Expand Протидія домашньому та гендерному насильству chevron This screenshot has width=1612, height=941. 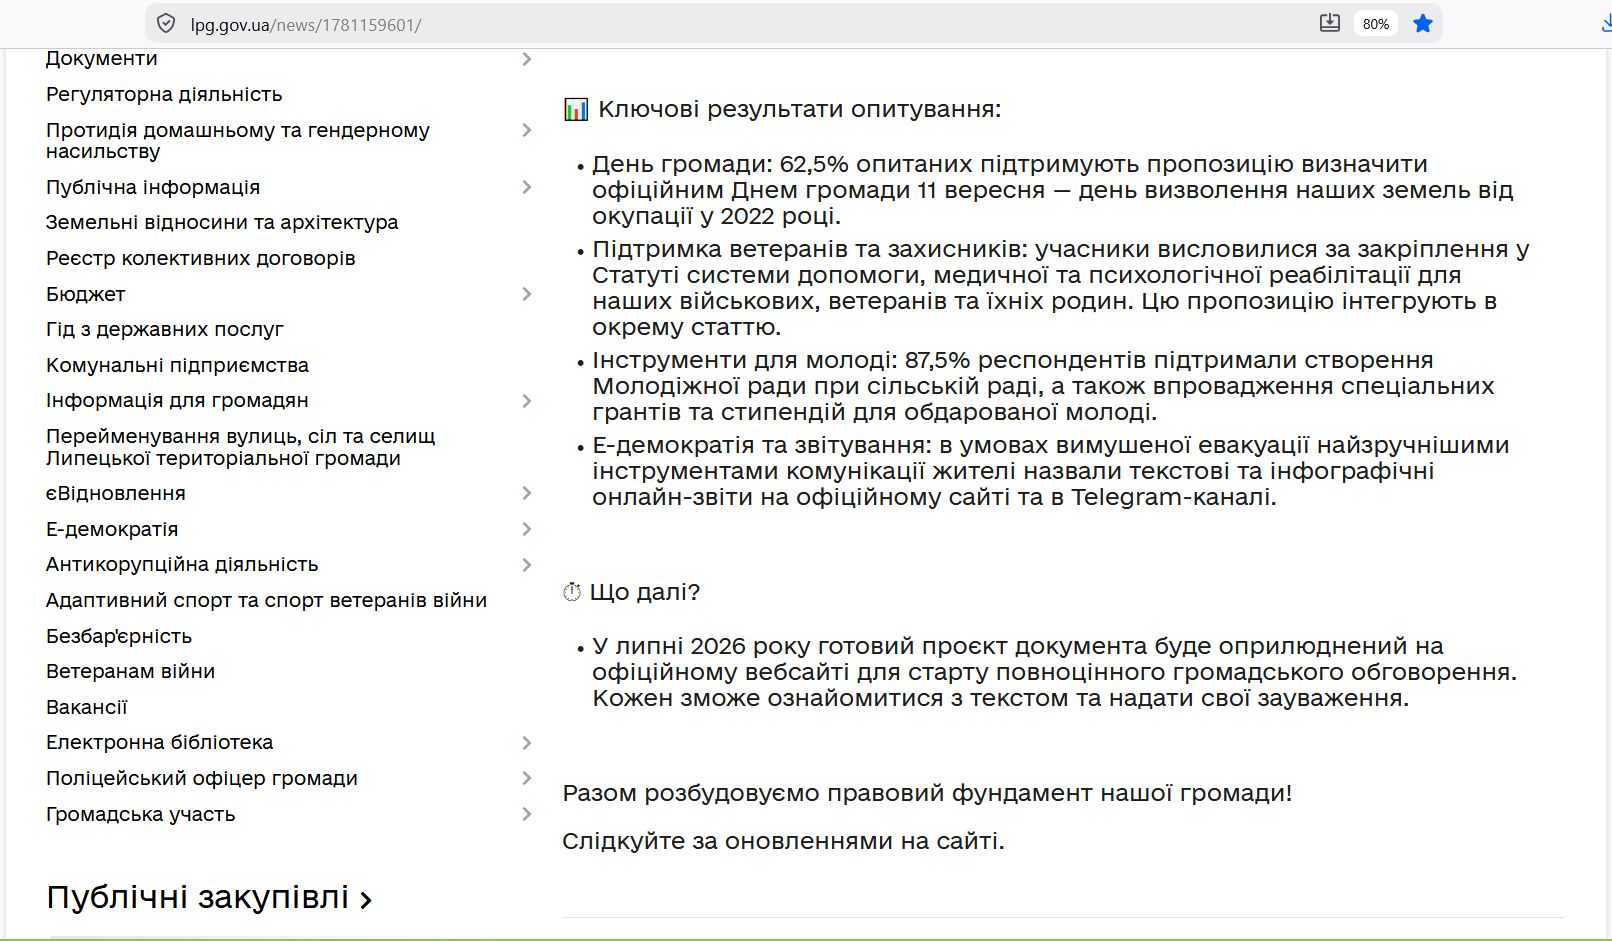527,130
